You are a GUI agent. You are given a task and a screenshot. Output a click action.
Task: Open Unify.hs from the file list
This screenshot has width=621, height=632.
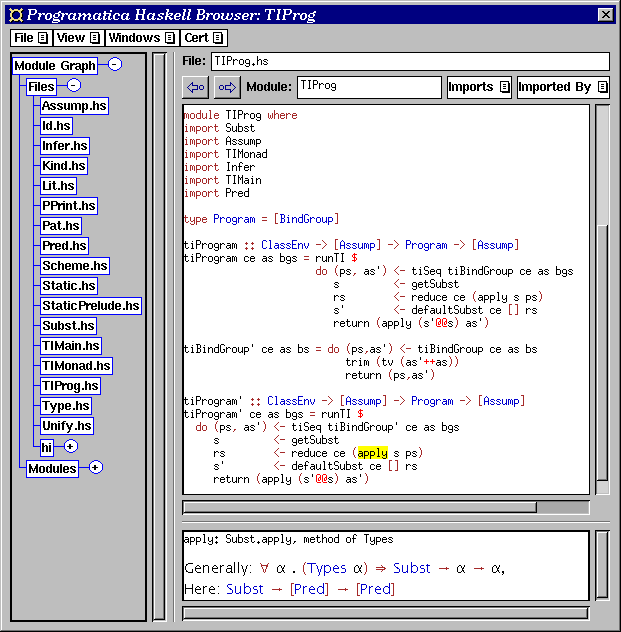(x=66, y=426)
